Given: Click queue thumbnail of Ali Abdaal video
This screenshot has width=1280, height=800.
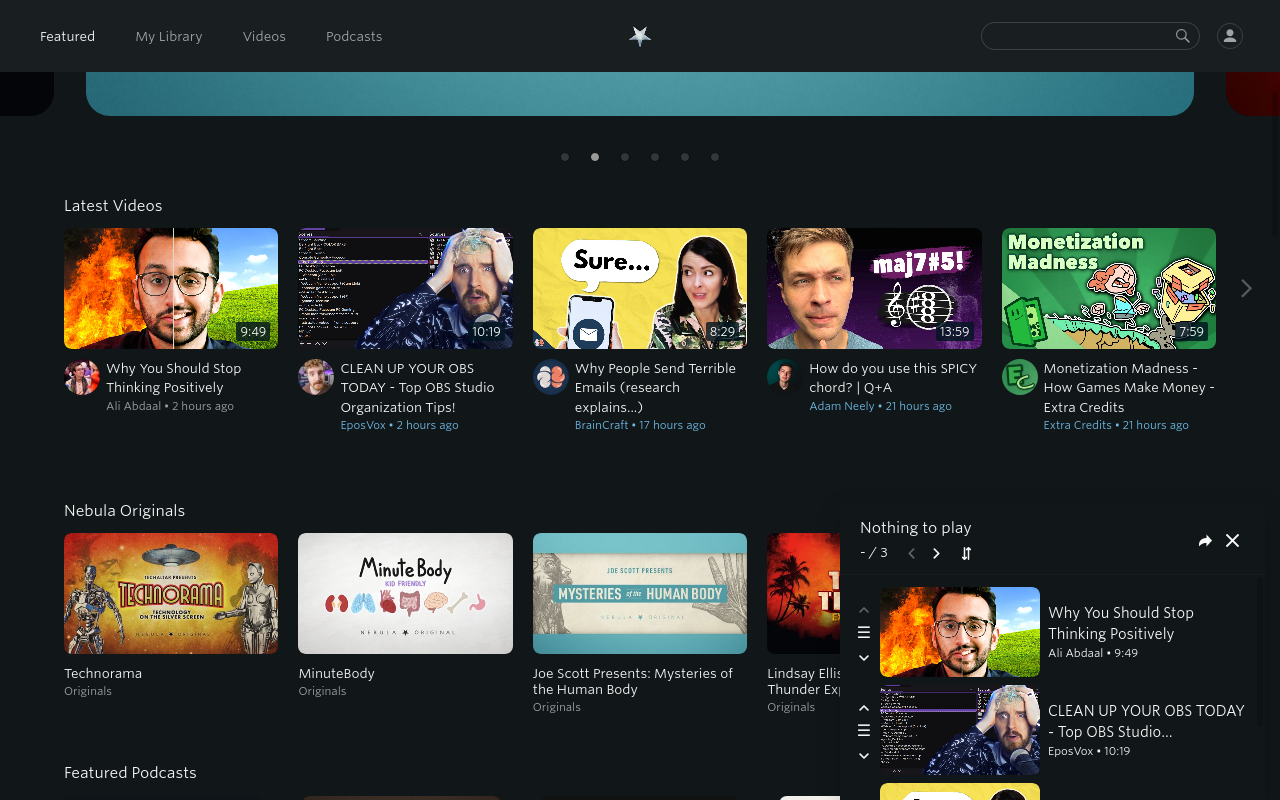Looking at the screenshot, I should (x=960, y=632).
